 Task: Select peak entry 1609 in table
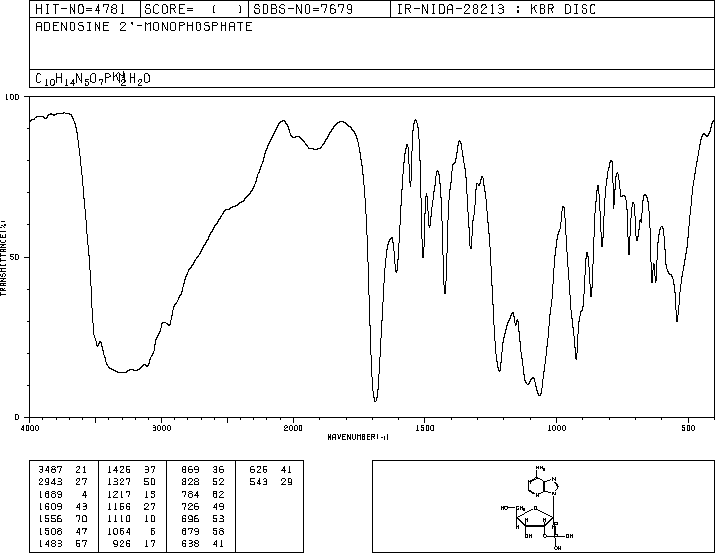63,506
